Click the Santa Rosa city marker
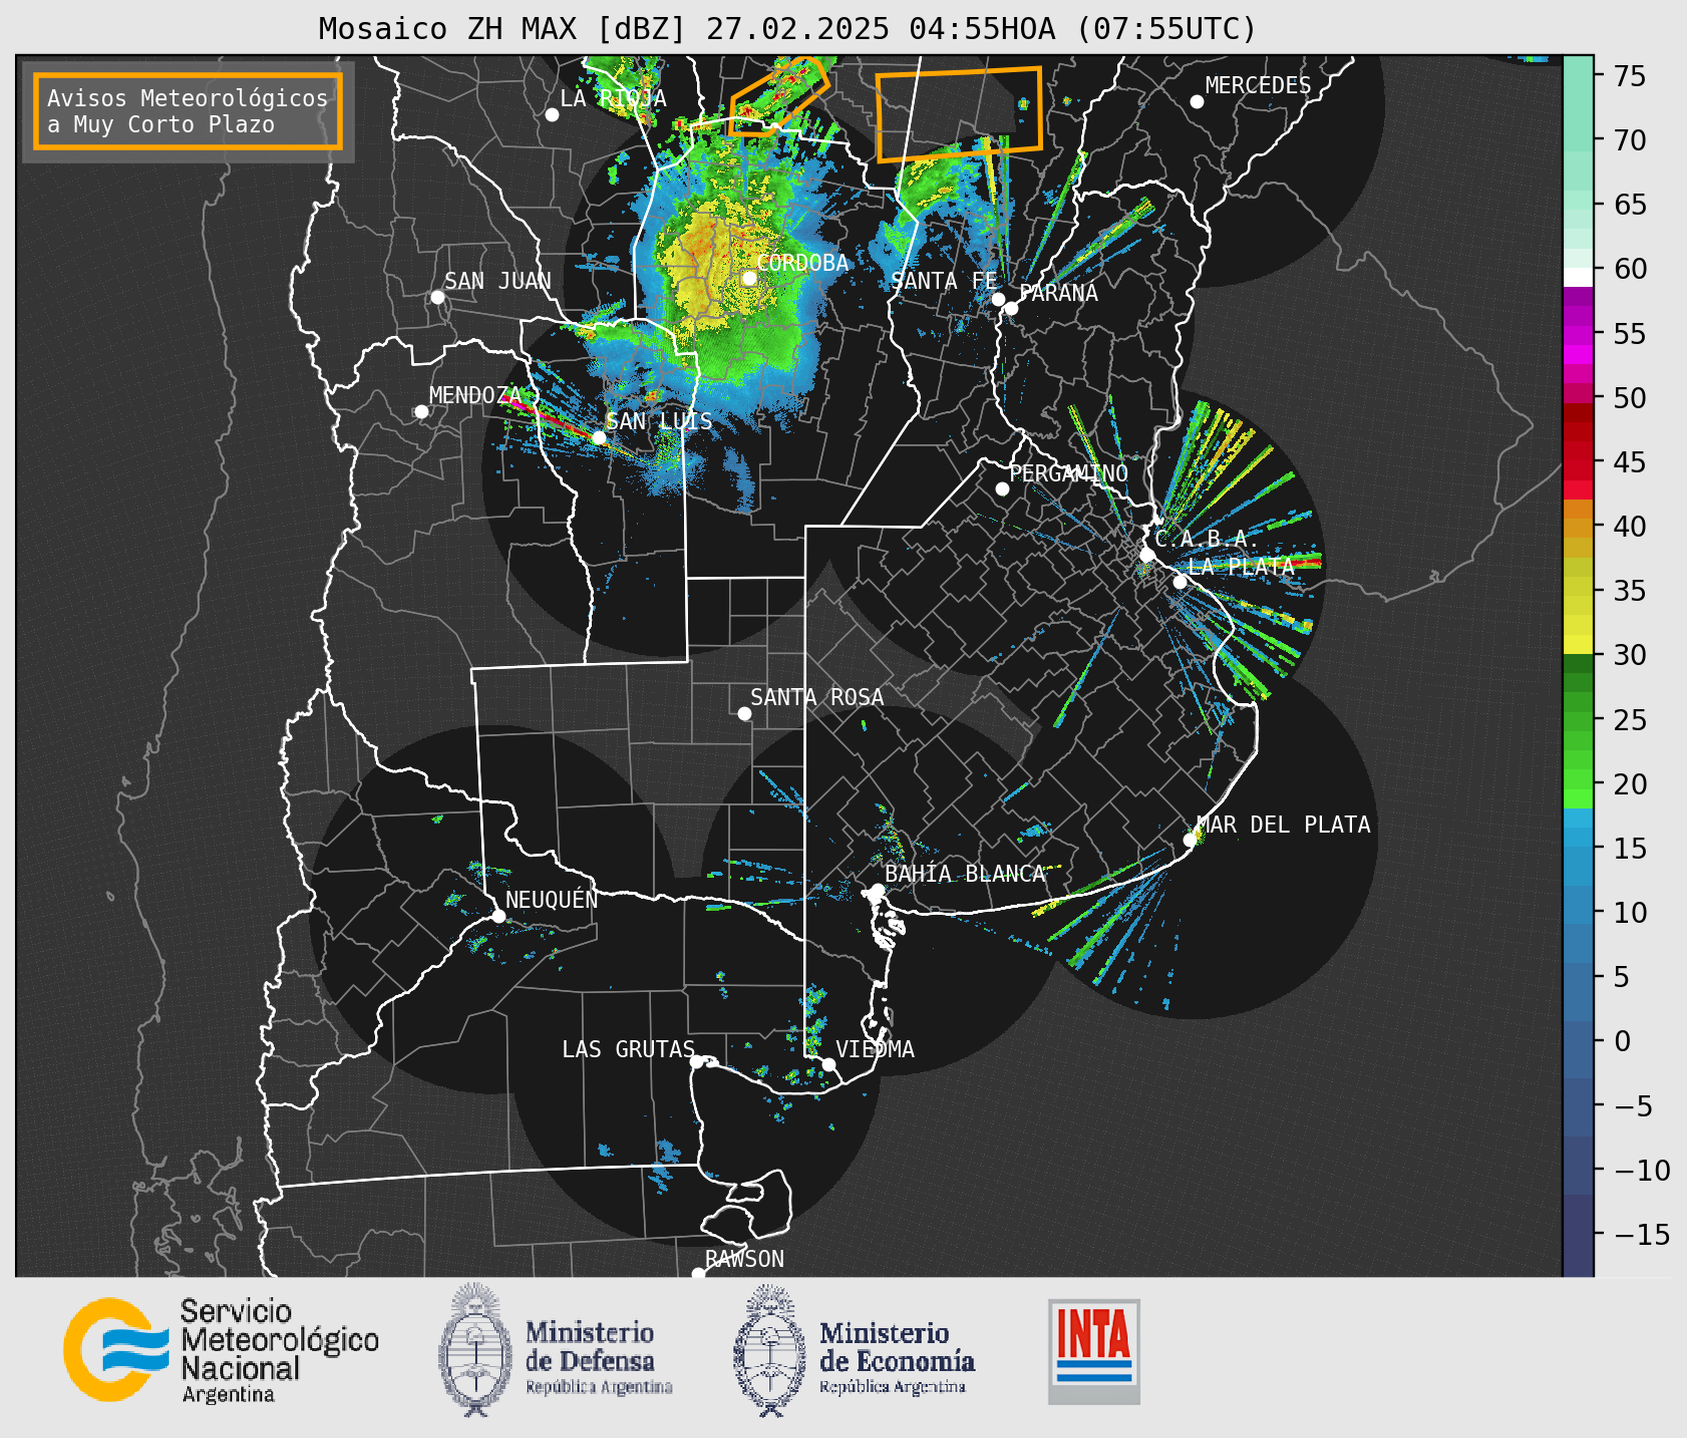Screen dimensions: 1687x1438 (x=744, y=714)
